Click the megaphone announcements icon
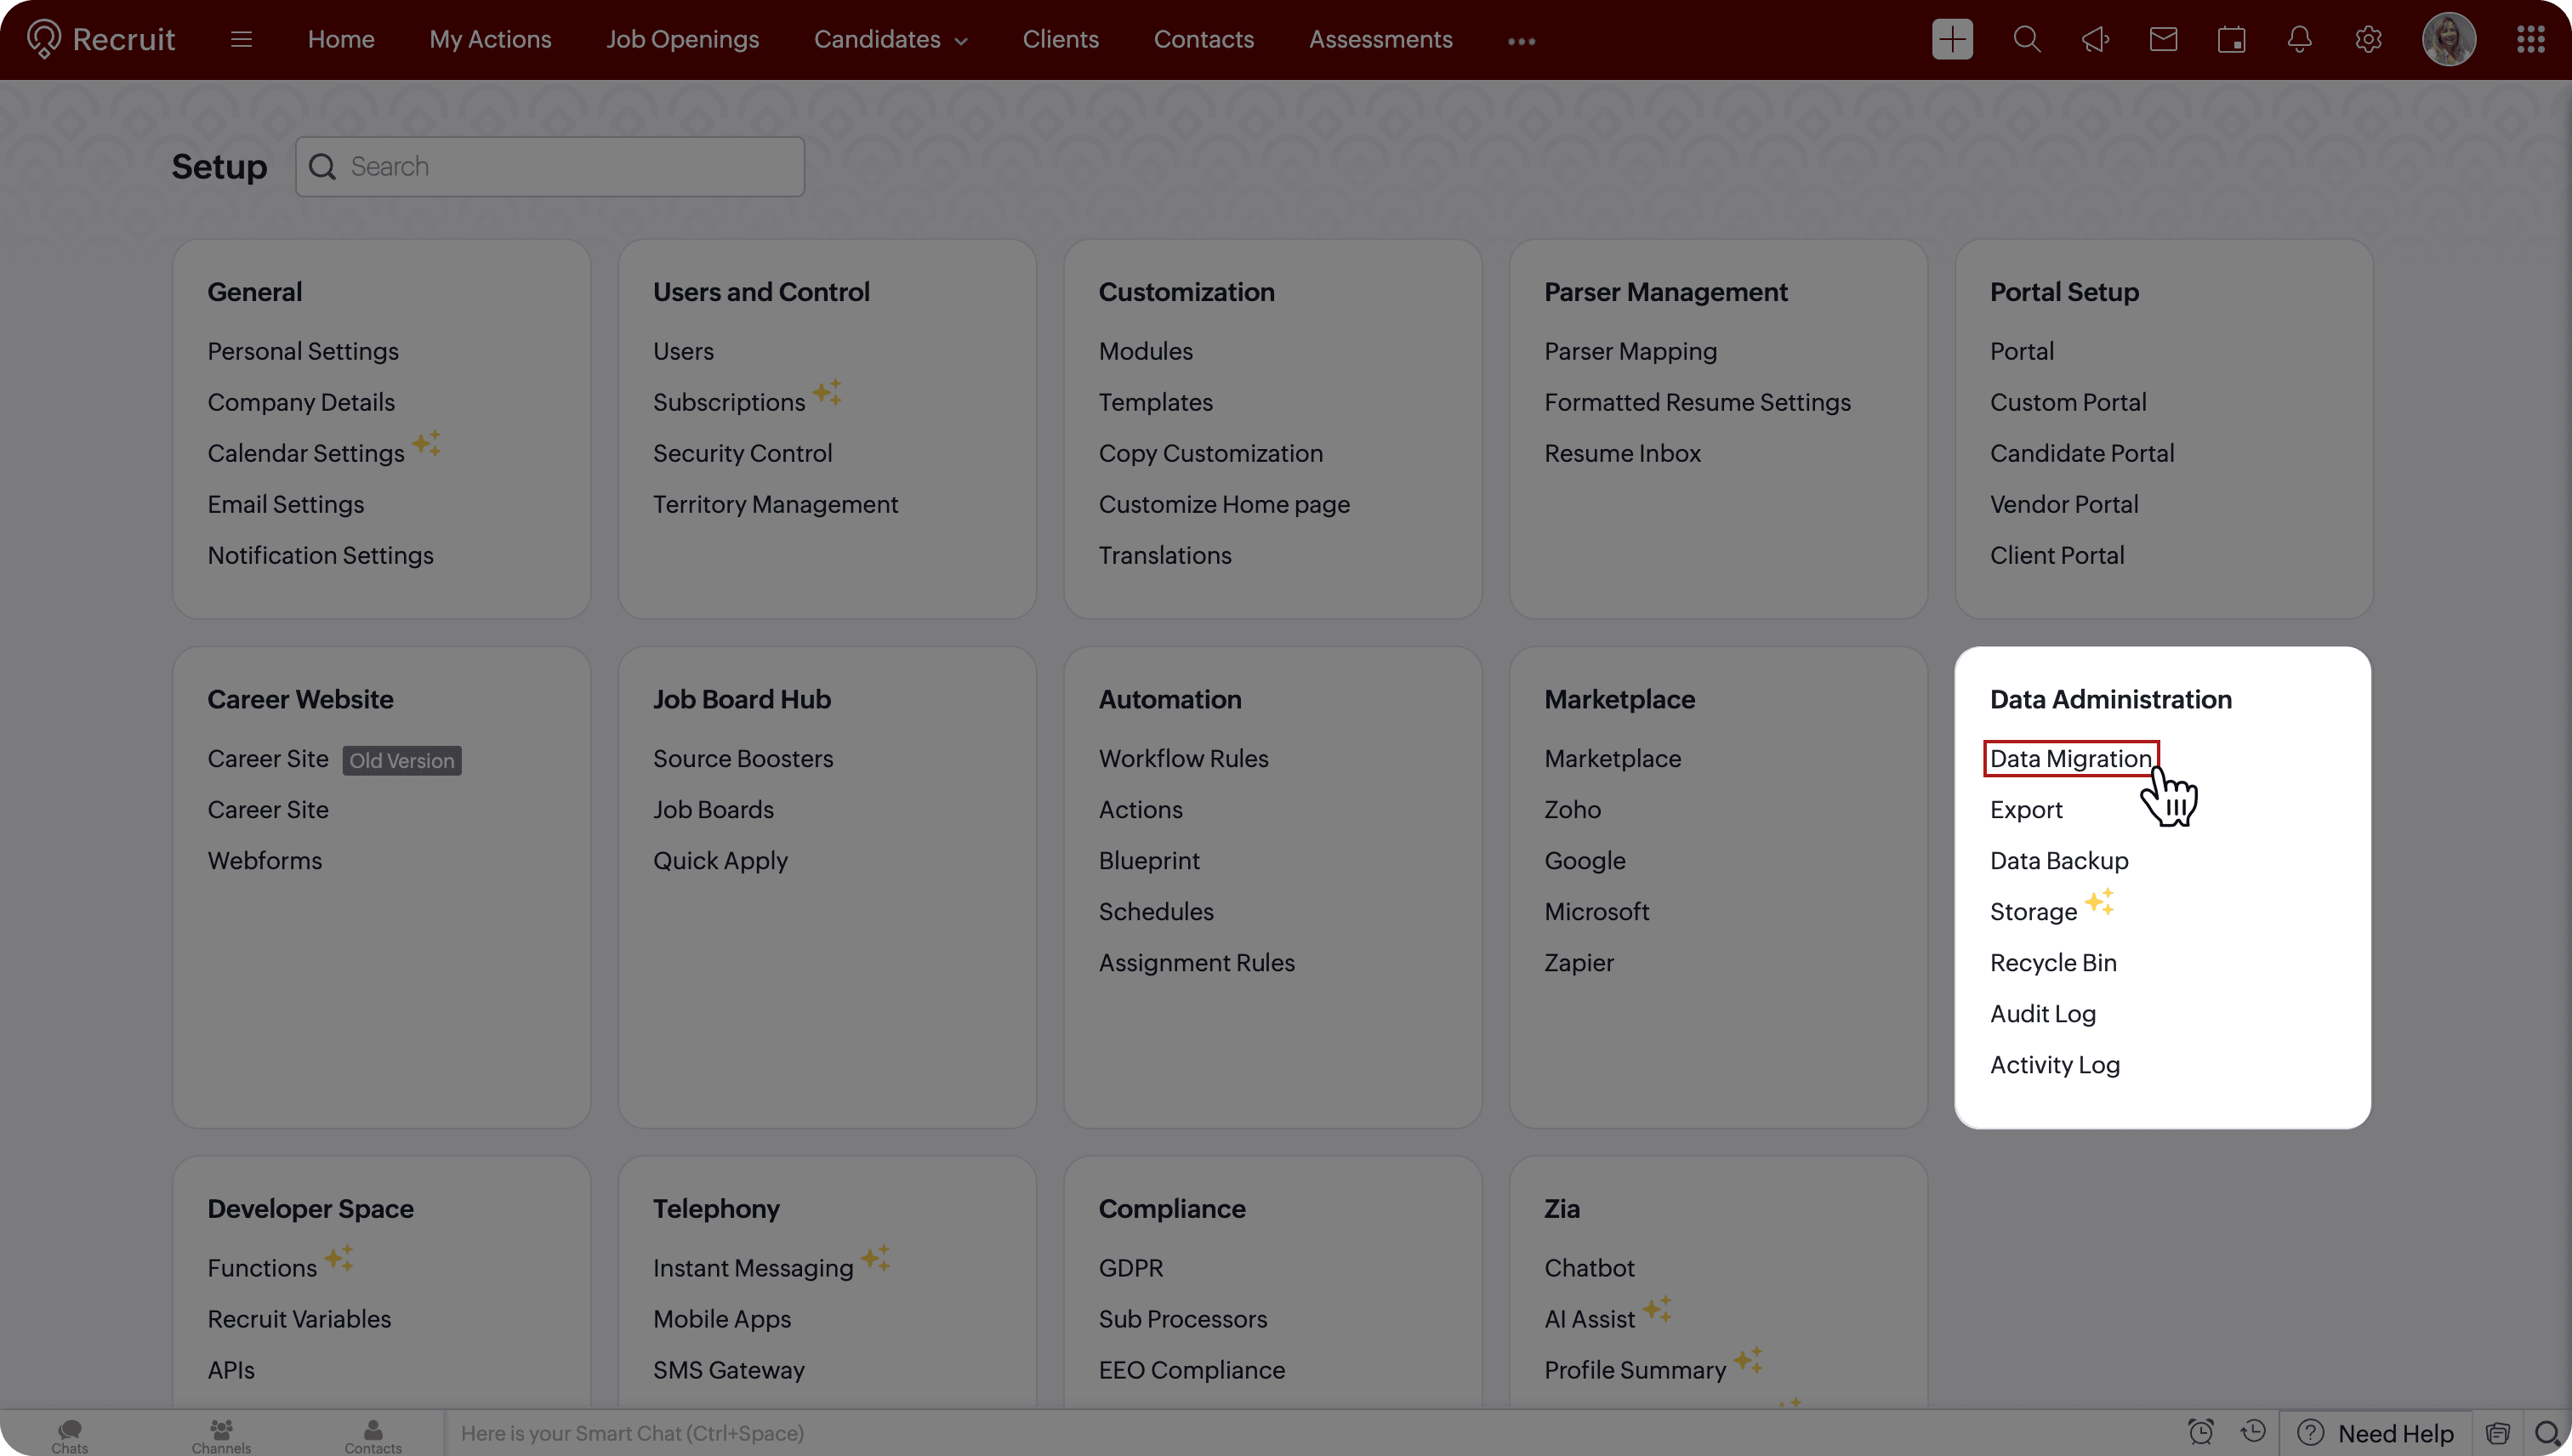This screenshot has width=2572, height=1456. (x=2095, y=40)
